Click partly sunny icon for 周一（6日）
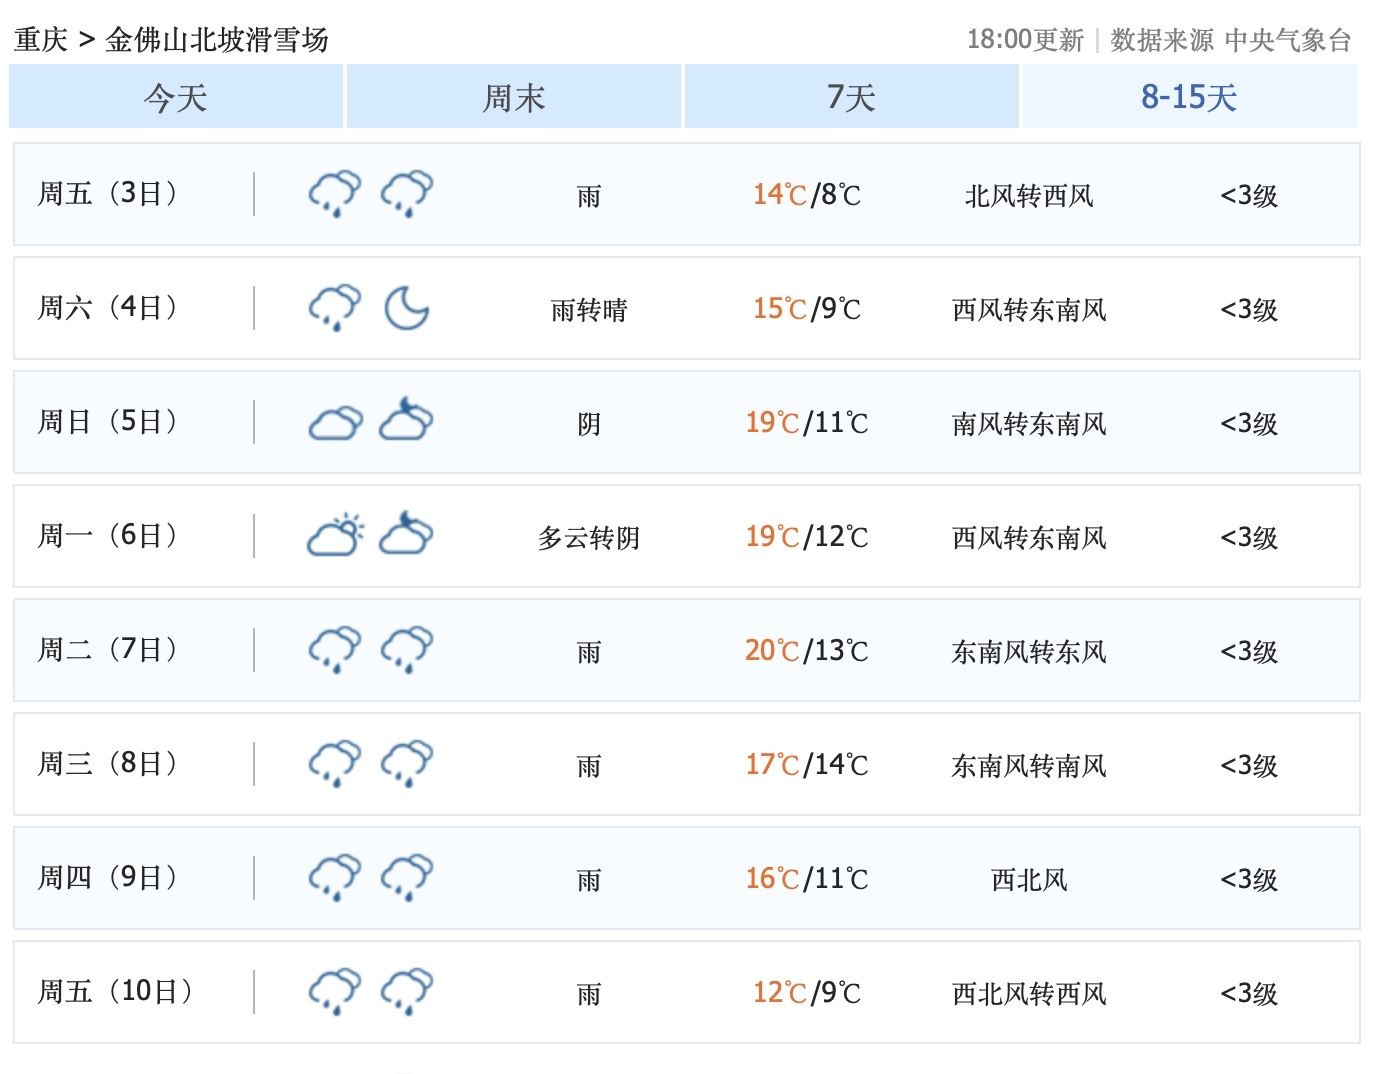Image resolution: width=1392 pixels, height=1074 pixels. tap(336, 535)
